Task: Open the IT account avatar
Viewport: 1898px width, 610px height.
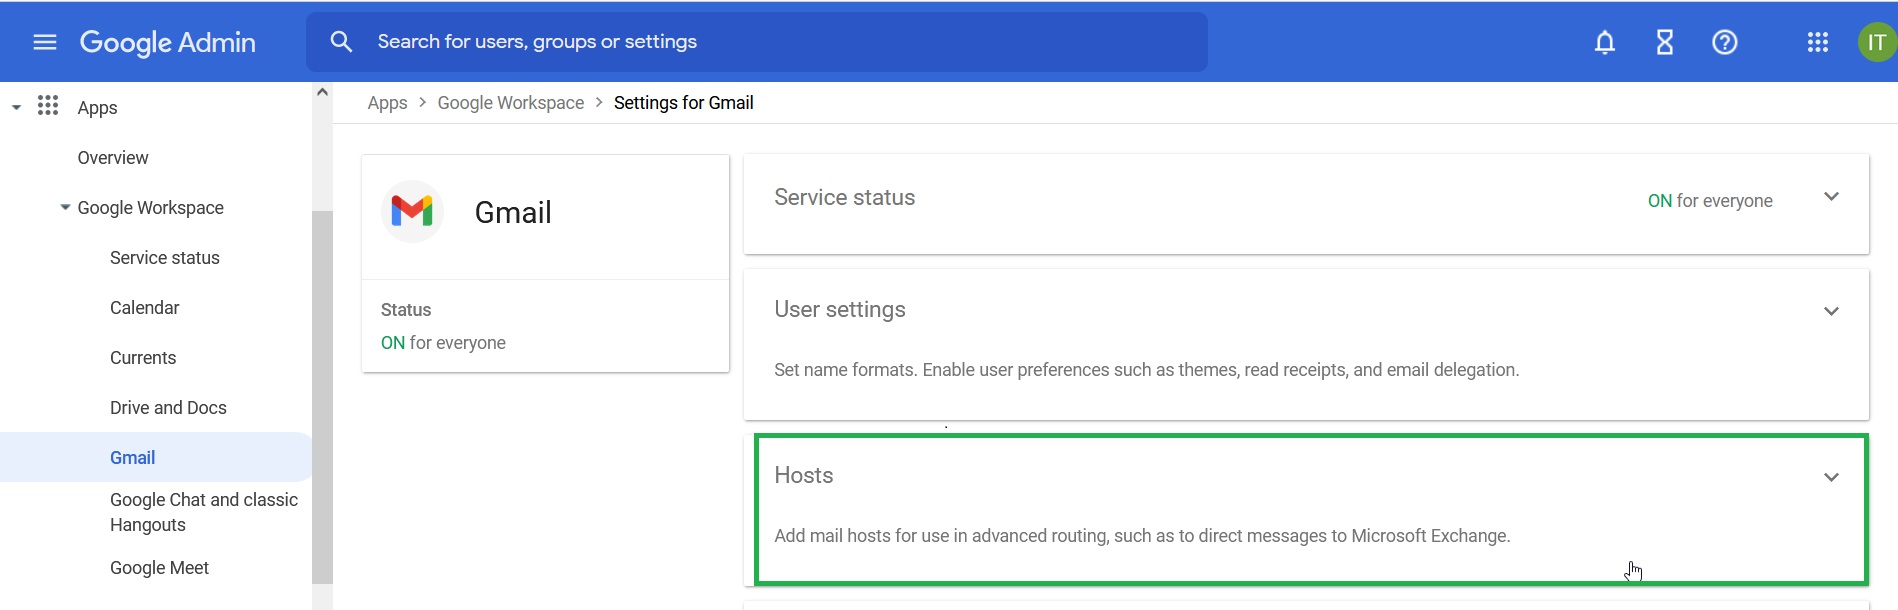Action: pyautogui.click(x=1877, y=42)
